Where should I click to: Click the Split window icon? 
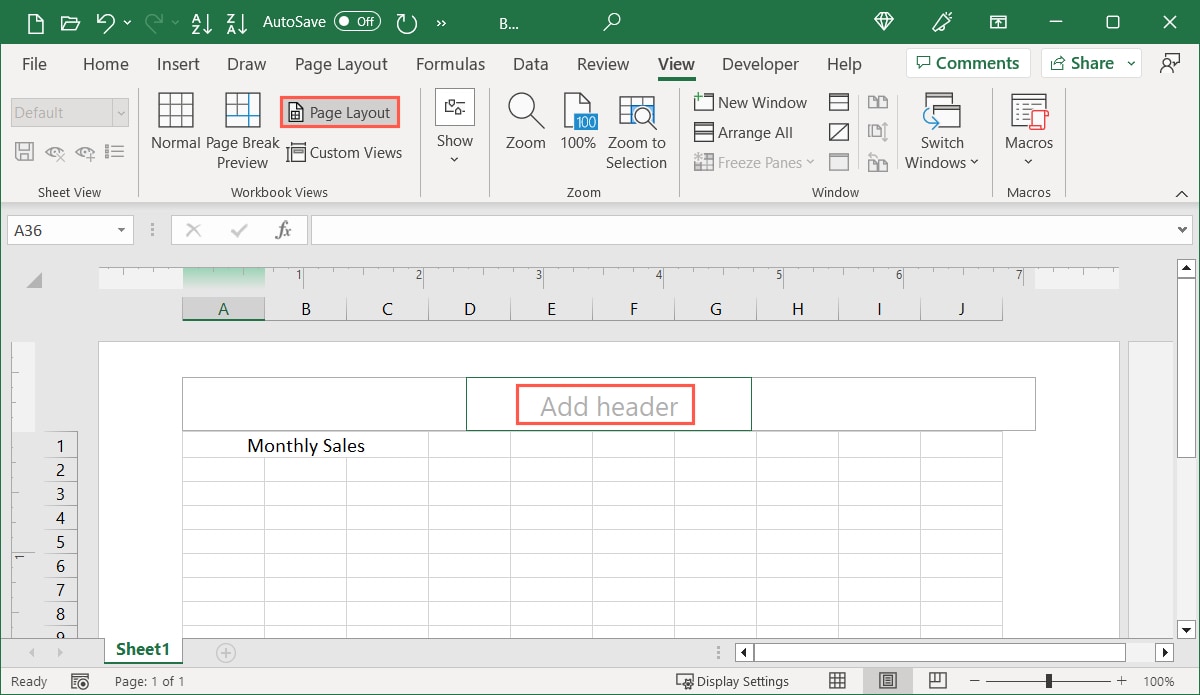tap(838, 102)
